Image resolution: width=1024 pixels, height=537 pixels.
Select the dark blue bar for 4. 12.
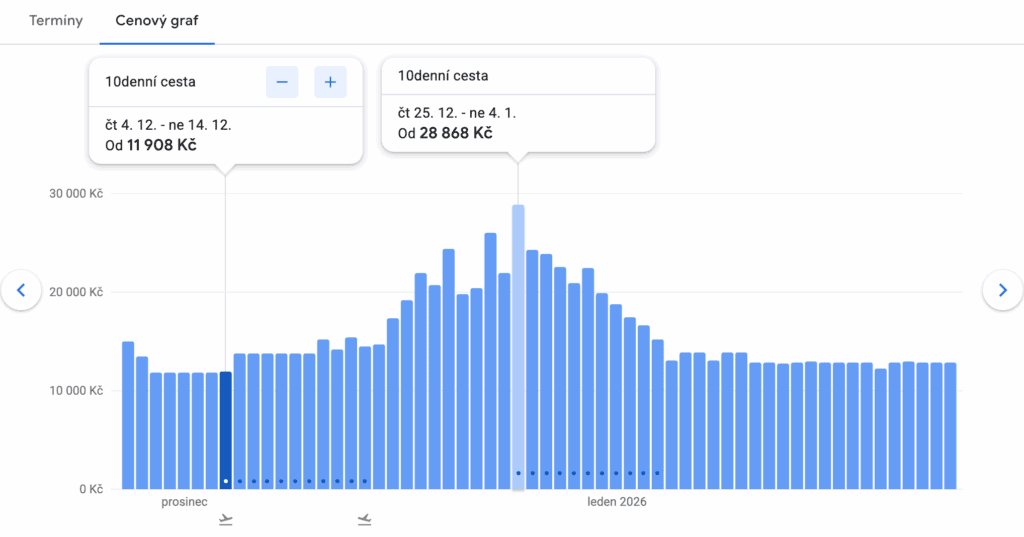pos(226,430)
